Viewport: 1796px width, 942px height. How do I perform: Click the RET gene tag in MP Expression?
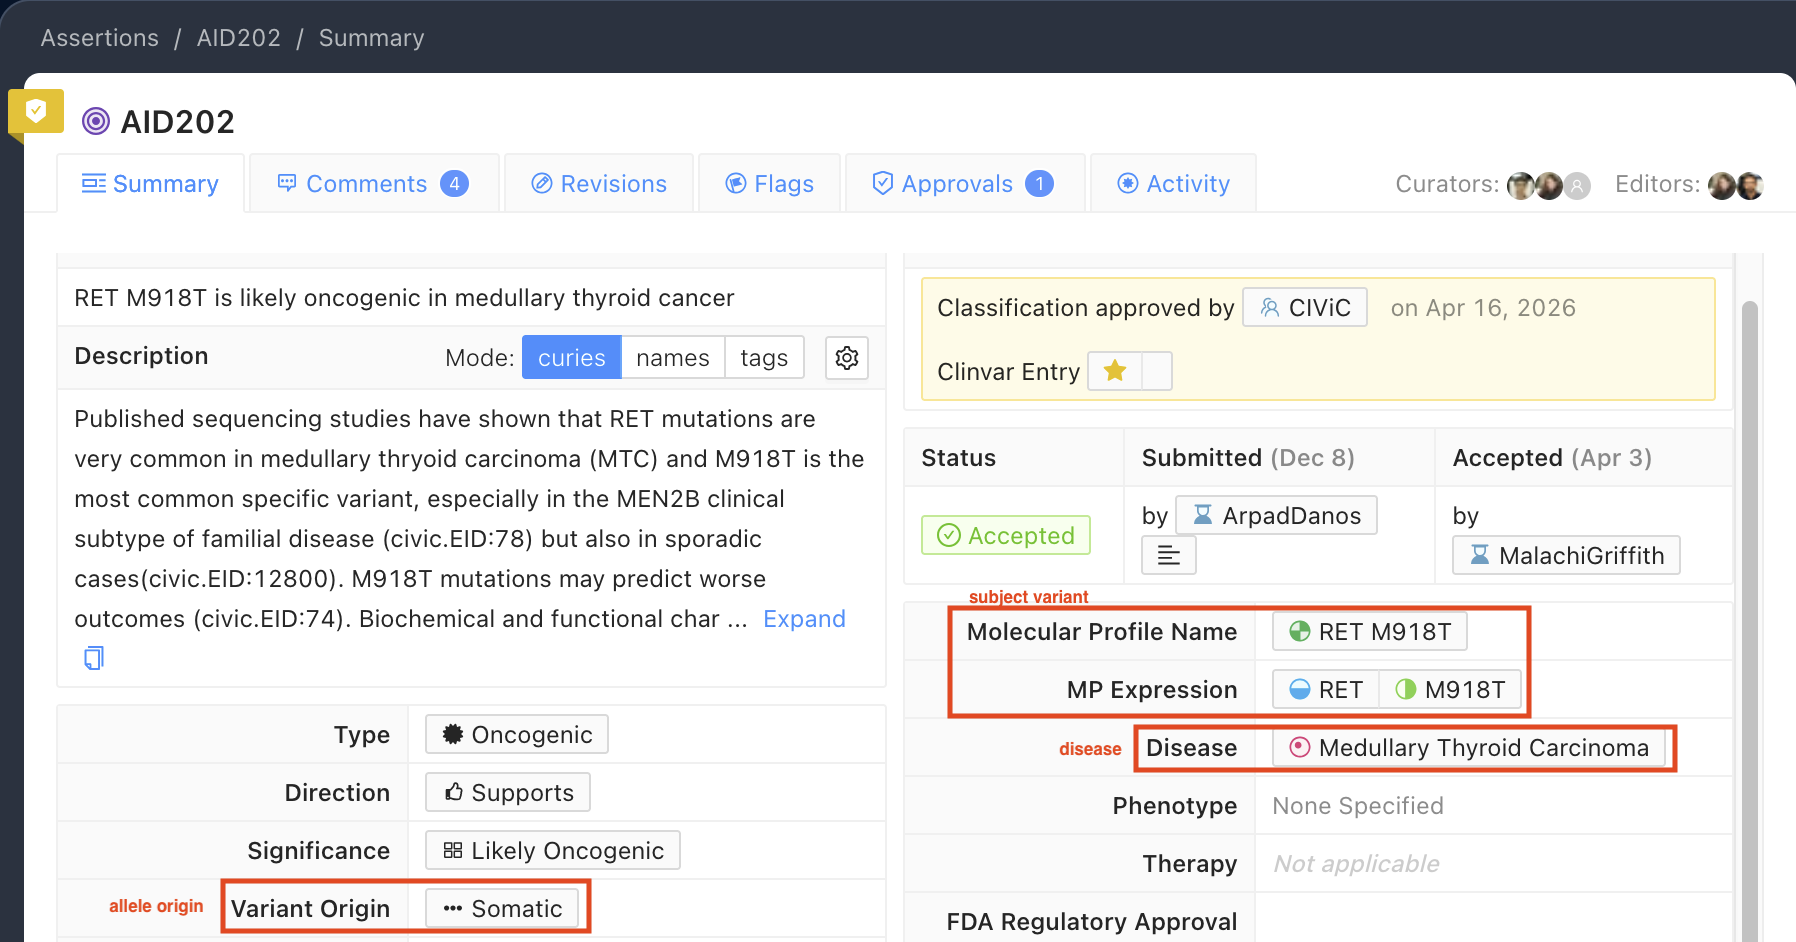point(1326,690)
